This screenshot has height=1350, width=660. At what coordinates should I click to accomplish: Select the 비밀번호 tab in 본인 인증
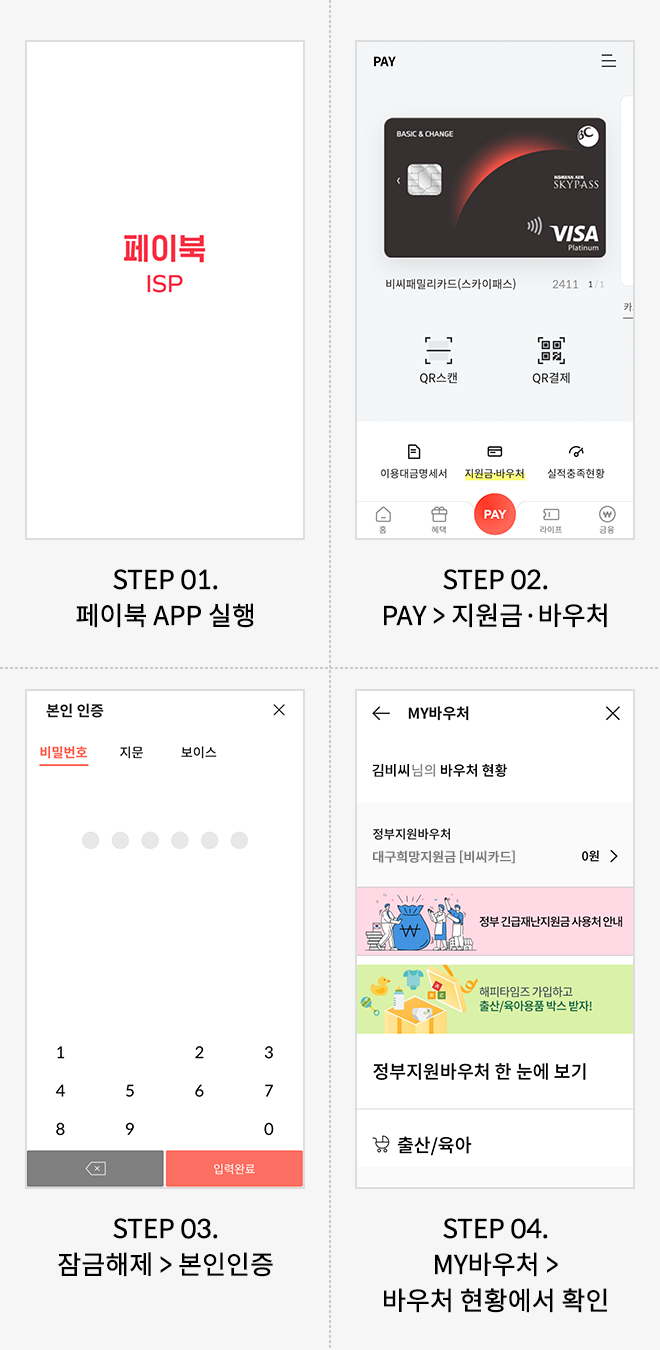coord(63,755)
